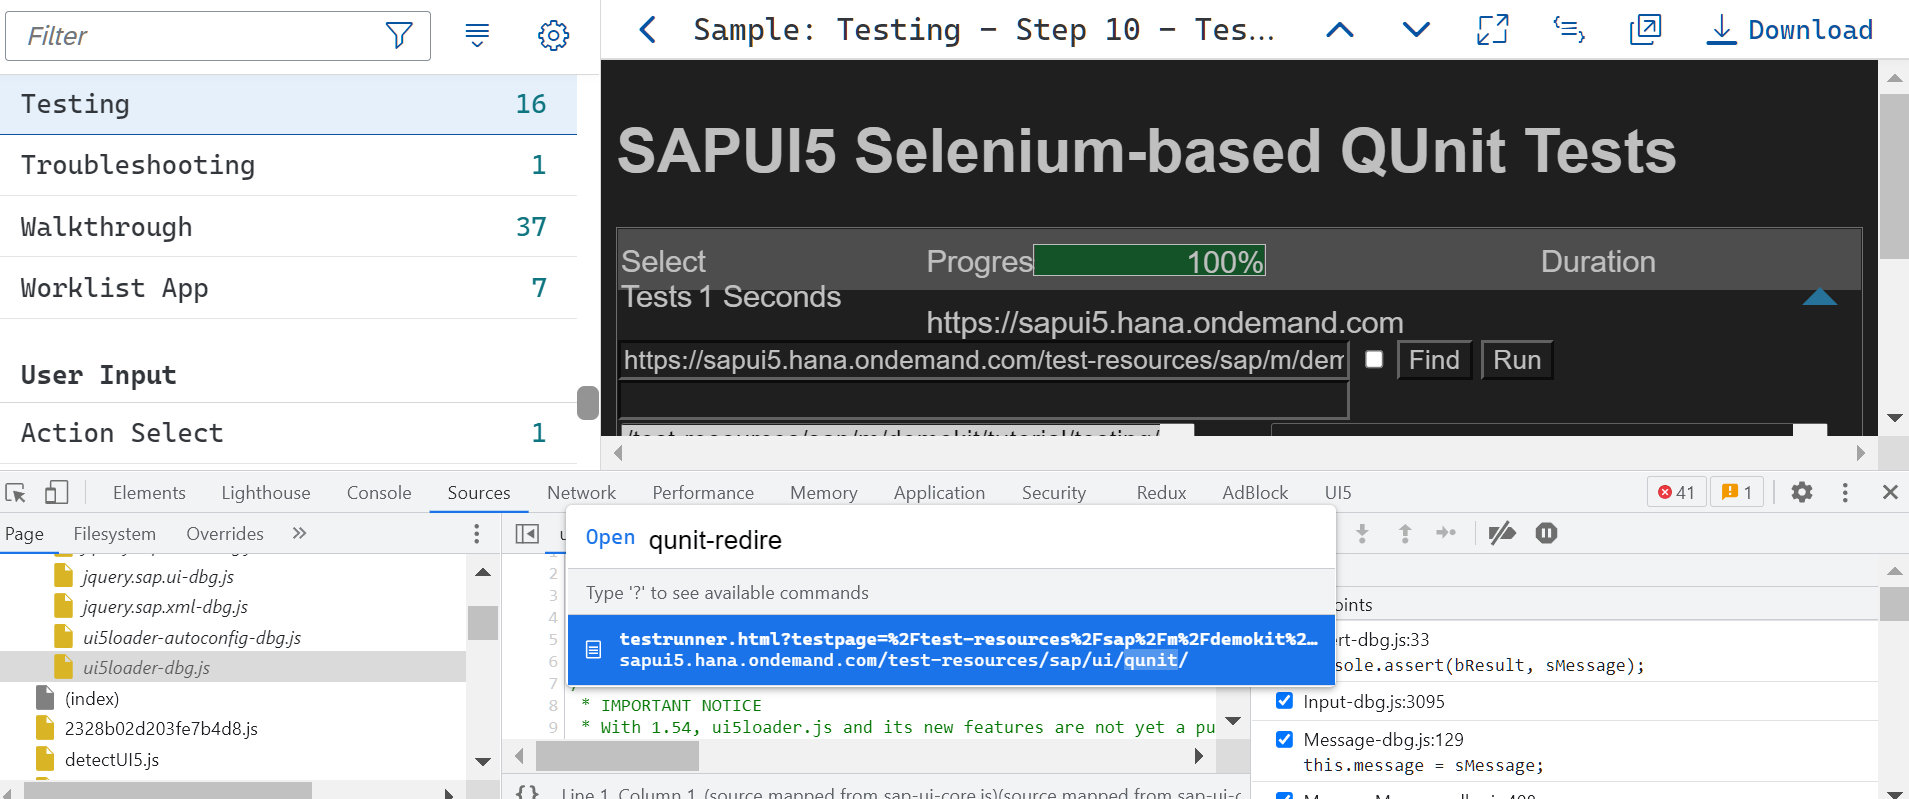Click the 41 errors indicator
Viewport: 1909px width, 799px height.
pos(1676,492)
